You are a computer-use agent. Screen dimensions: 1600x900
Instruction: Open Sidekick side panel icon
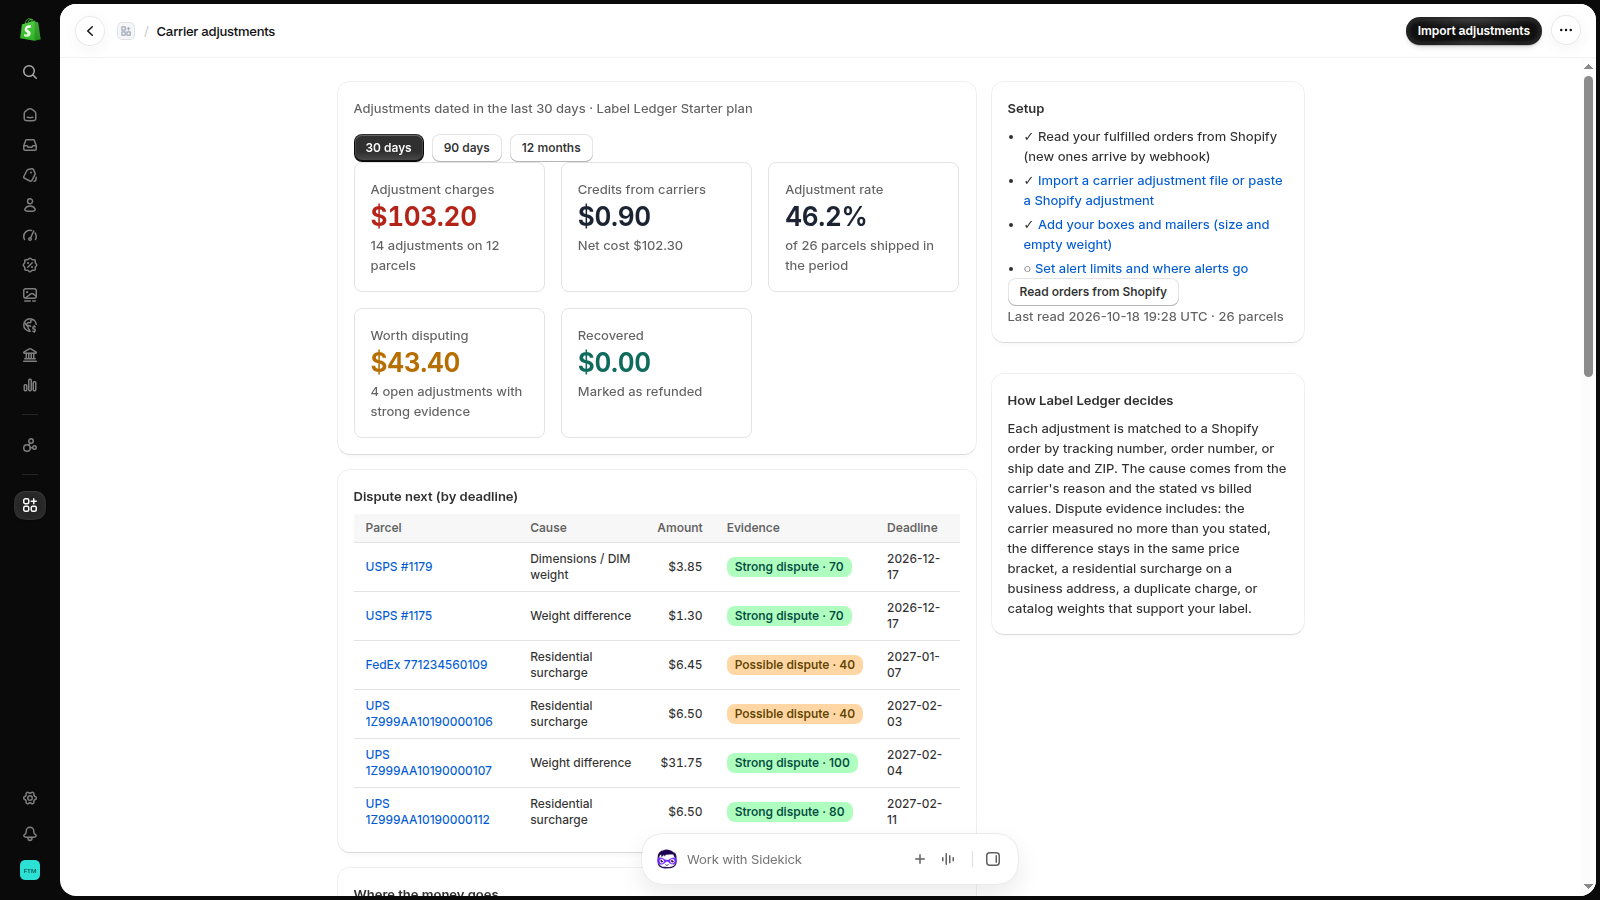pos(993,859)
